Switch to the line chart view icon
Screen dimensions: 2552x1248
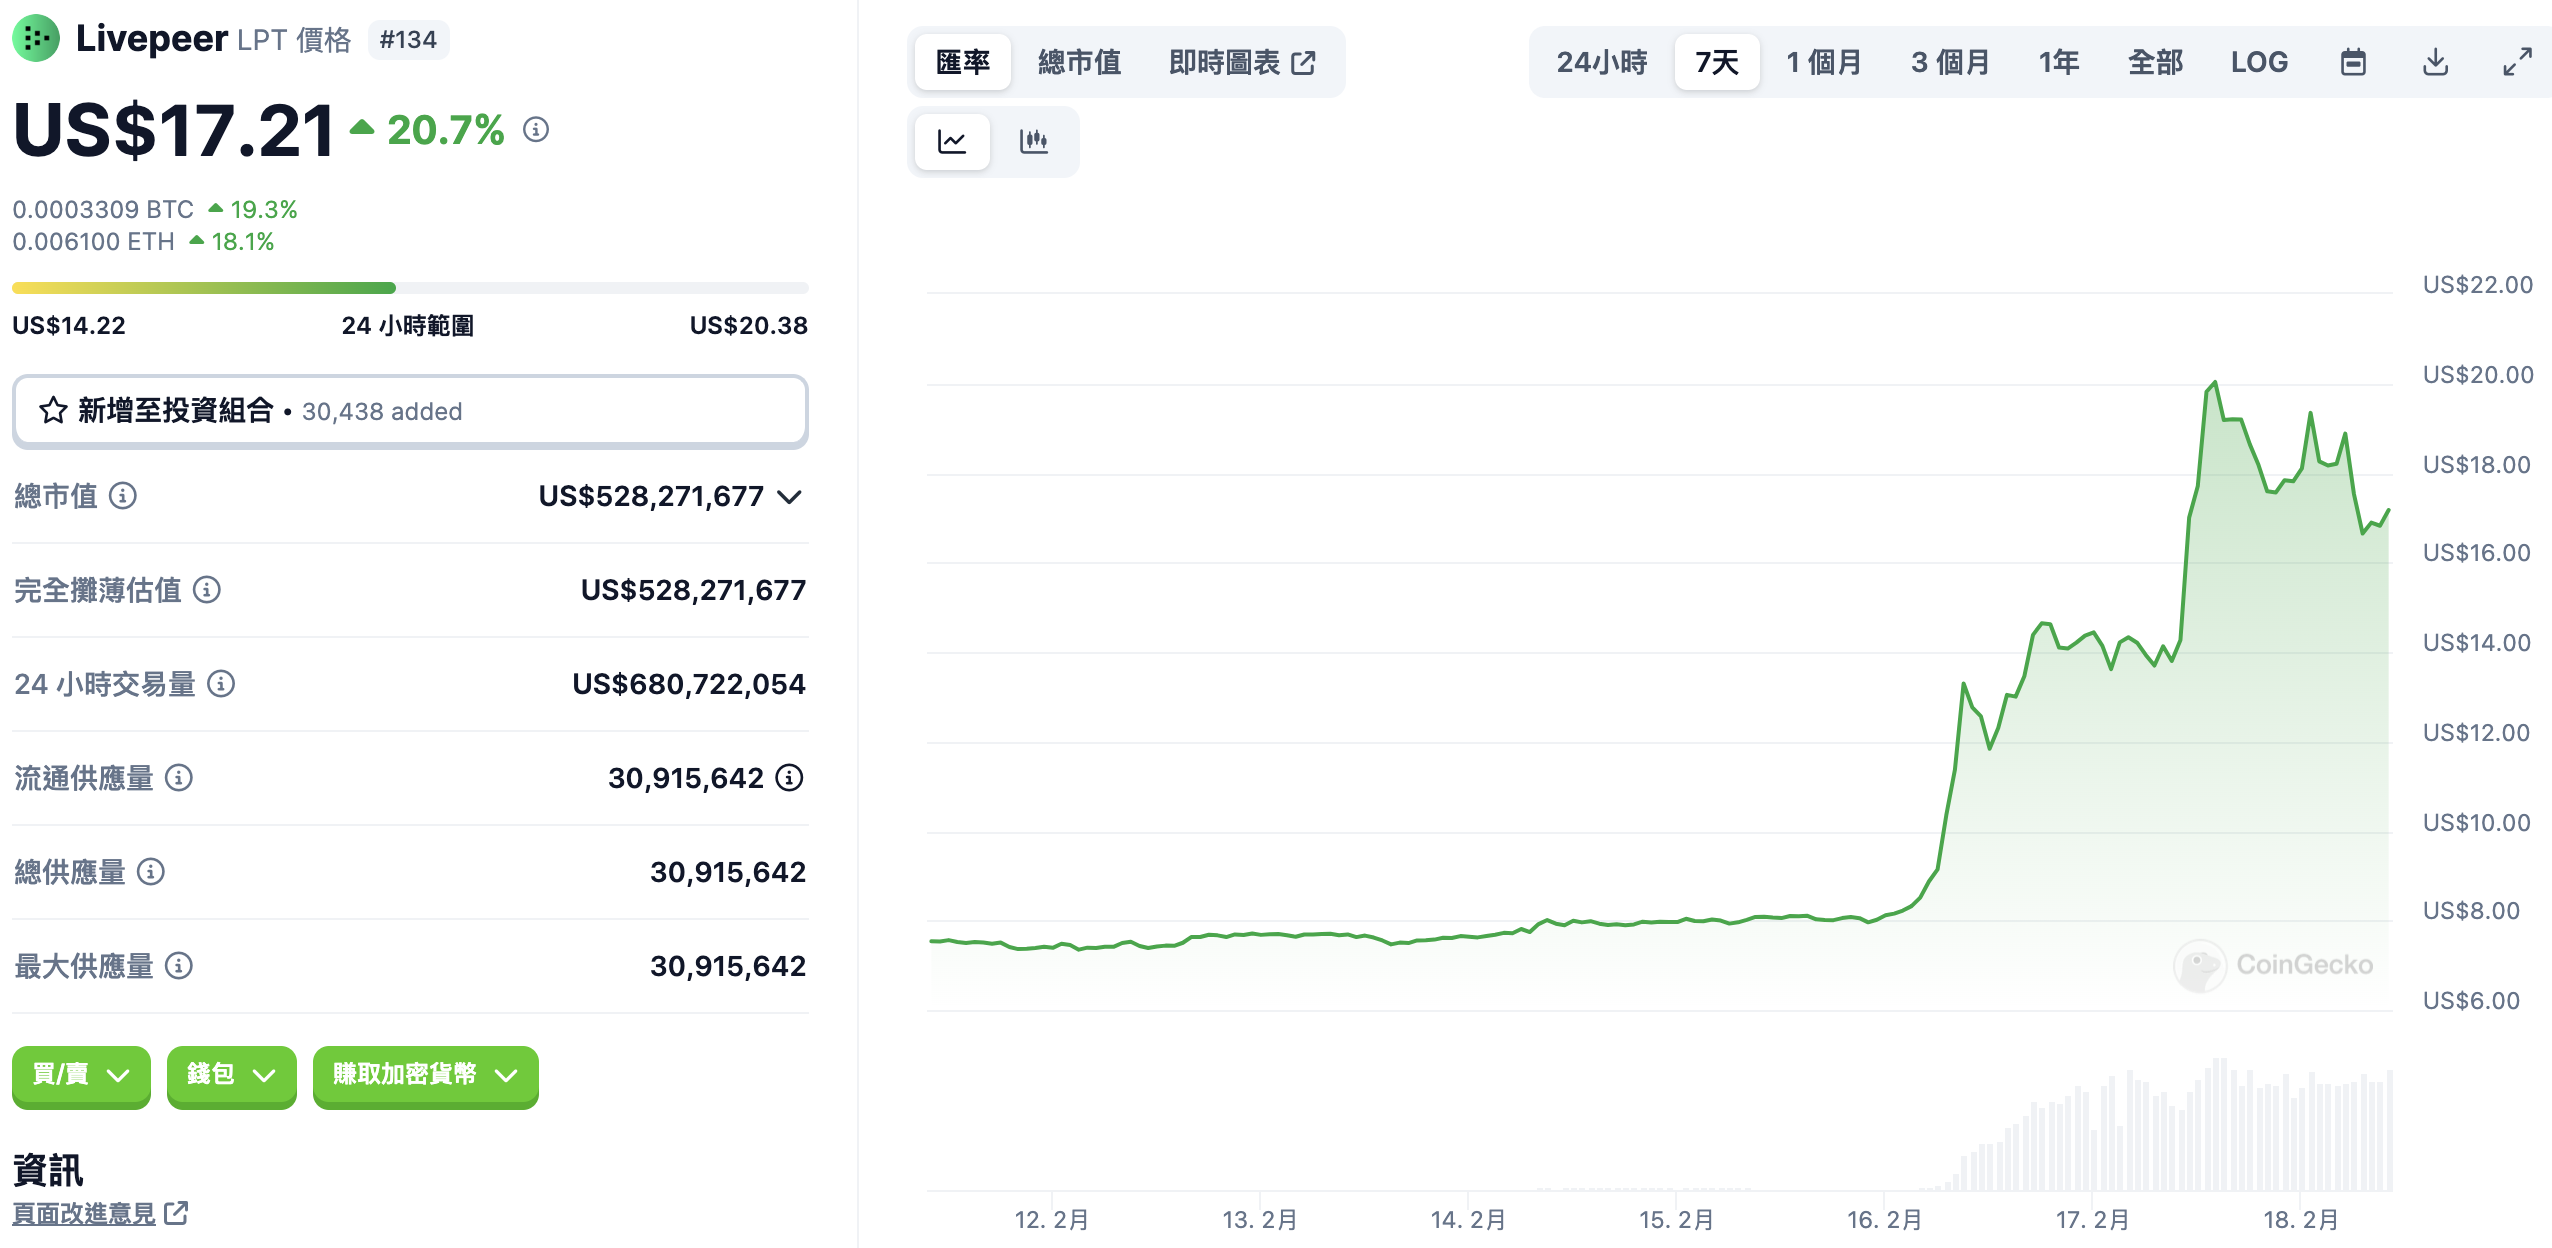(x=952, y=142)
